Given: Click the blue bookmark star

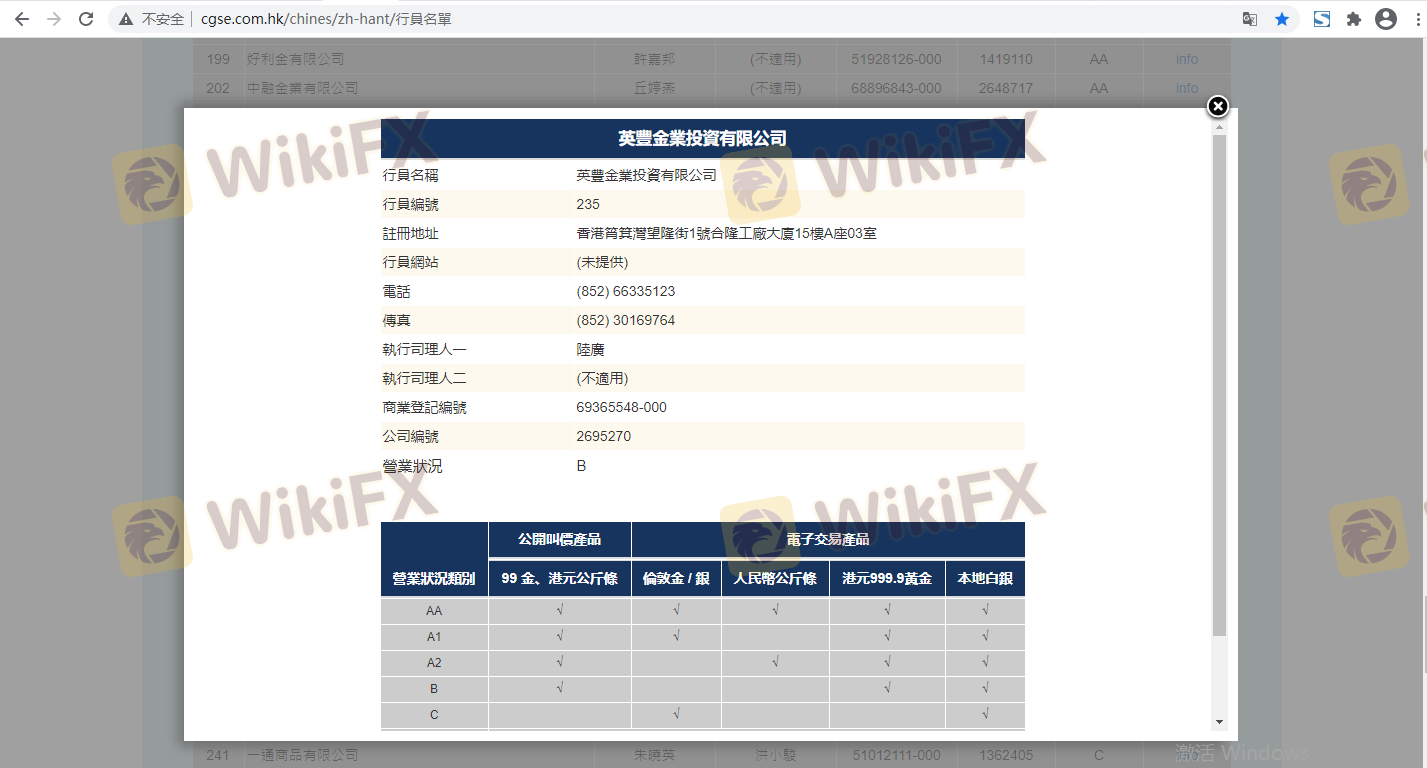Looking at the screenshot, I should (x=1281, y=19).
